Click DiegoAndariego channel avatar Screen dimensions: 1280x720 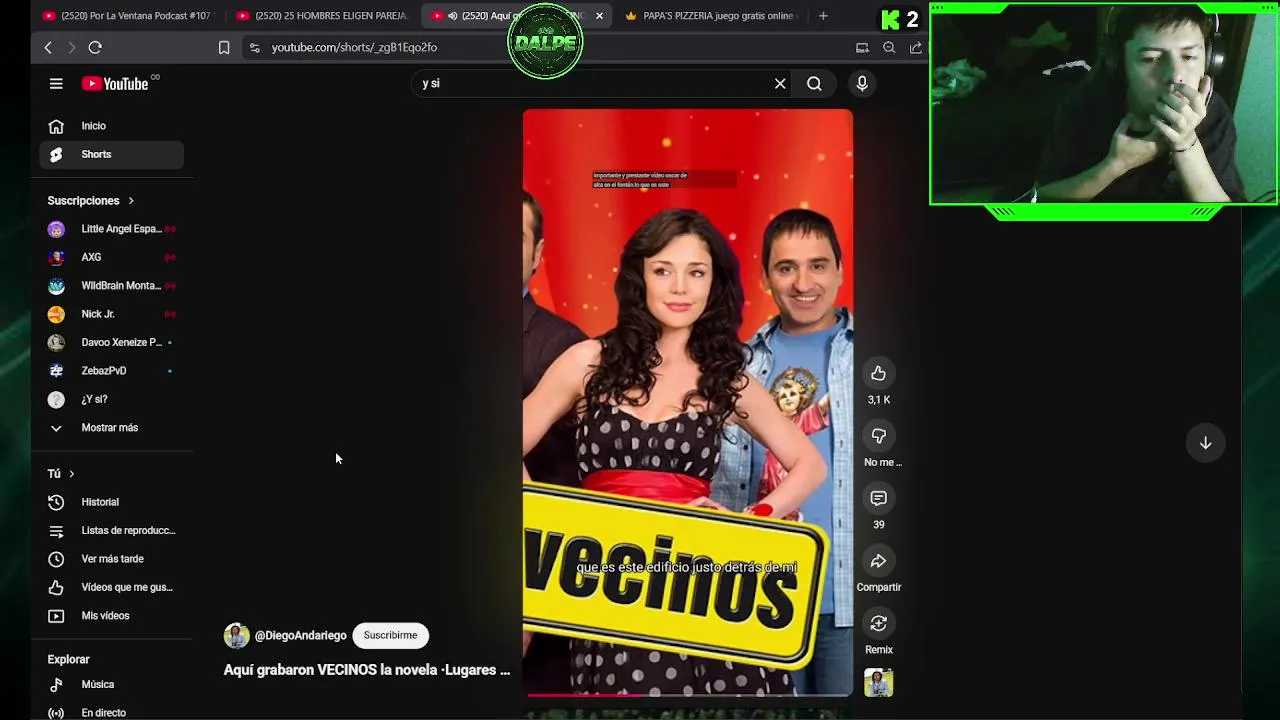(x=236, y=636)
